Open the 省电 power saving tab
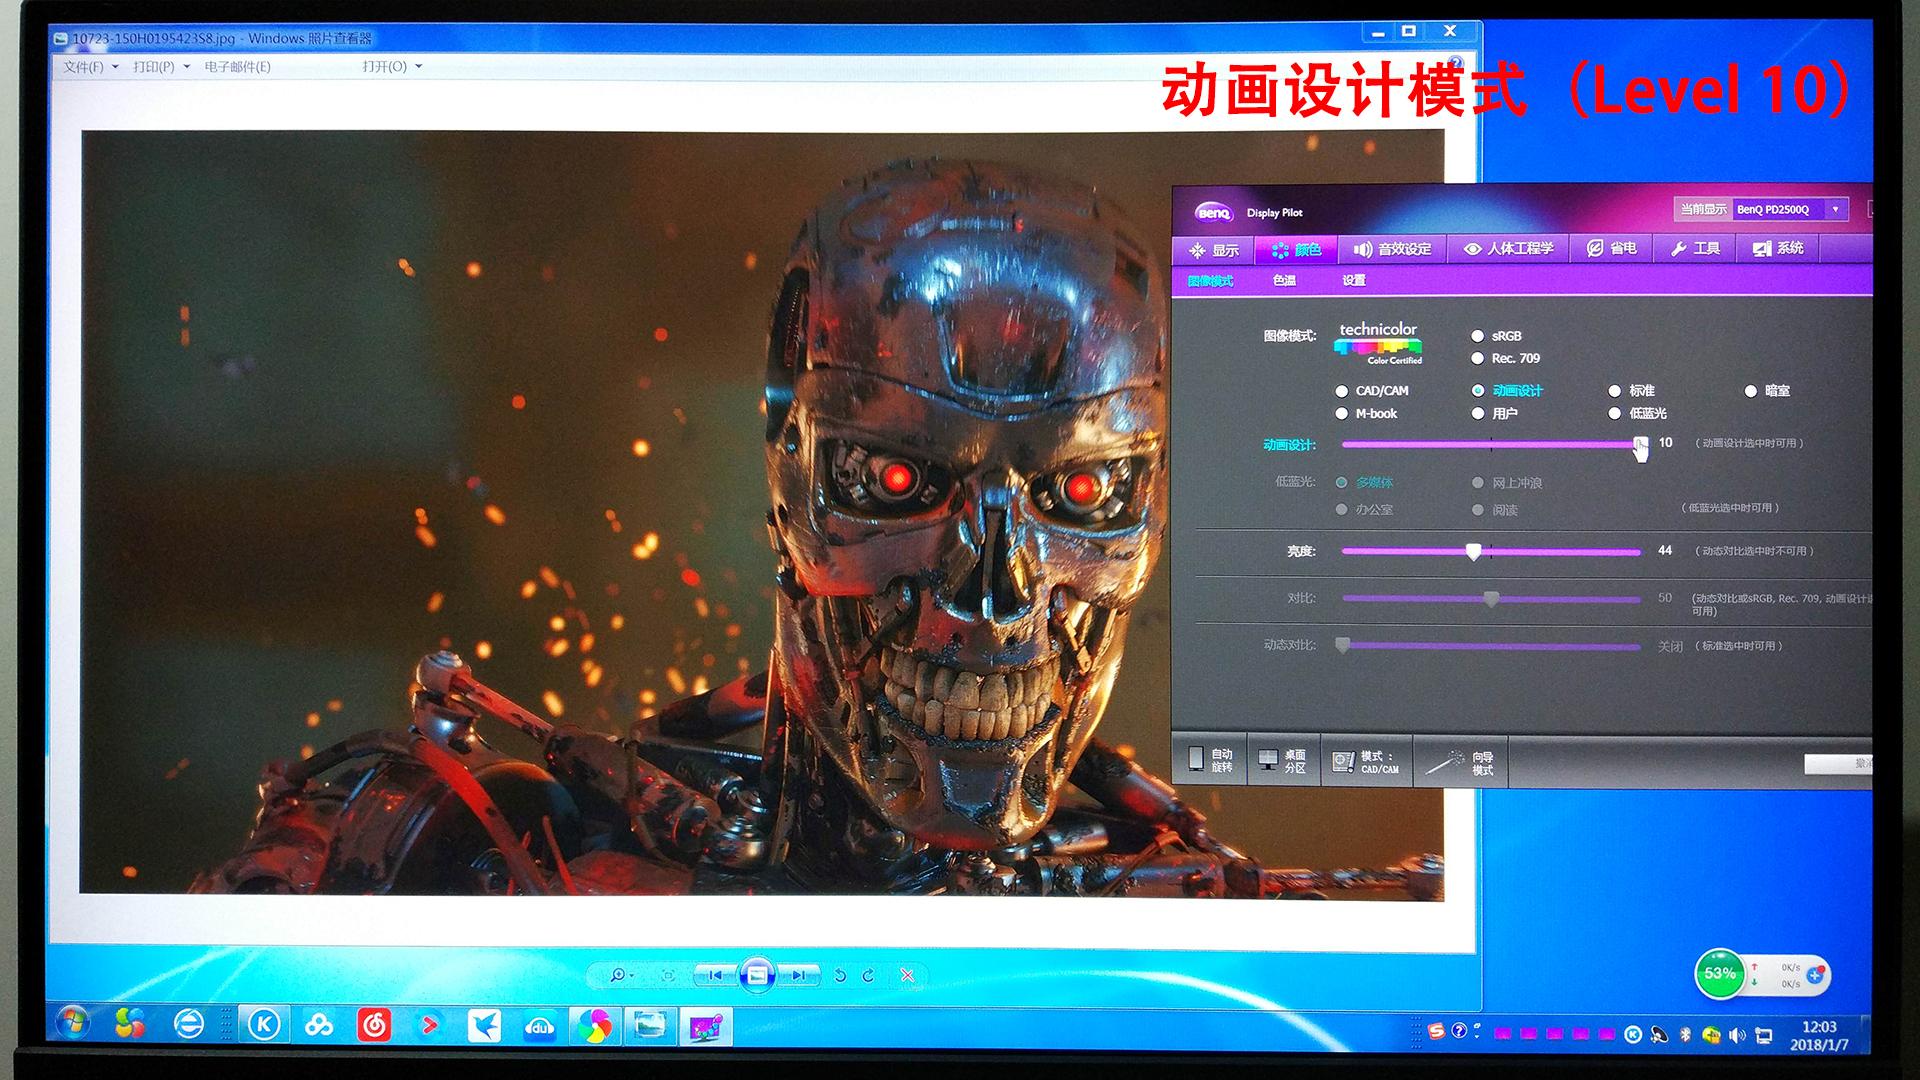The width and height of the screenshot is (1920, 1080). (1611, 248)
